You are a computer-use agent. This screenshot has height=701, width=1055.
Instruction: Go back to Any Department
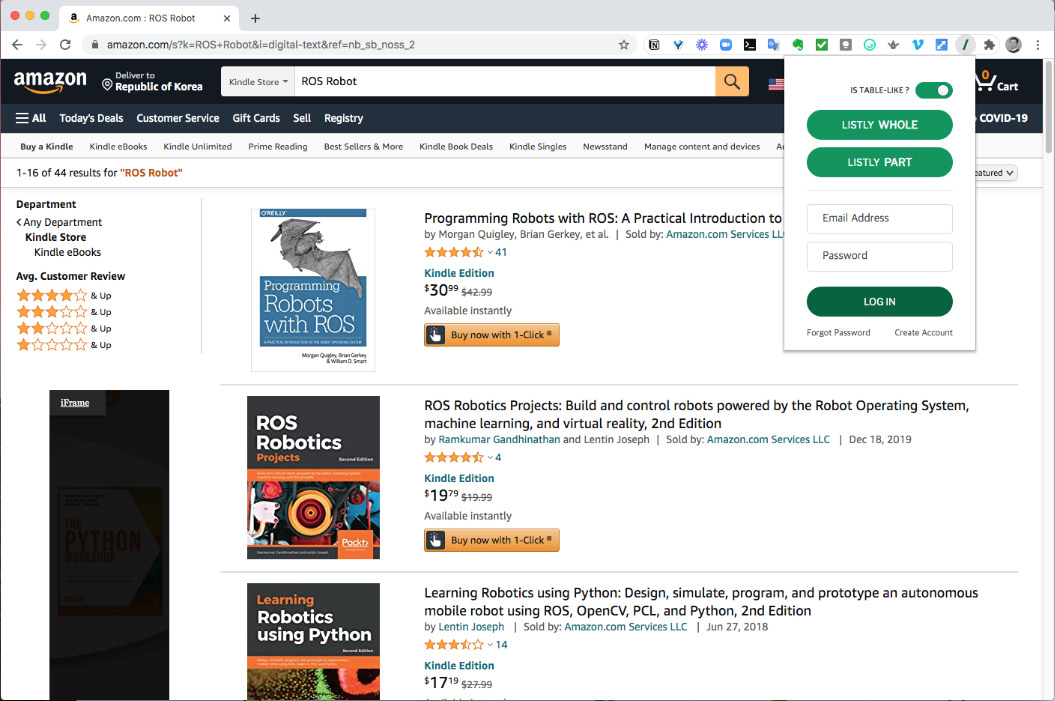[x=59, y=223]
